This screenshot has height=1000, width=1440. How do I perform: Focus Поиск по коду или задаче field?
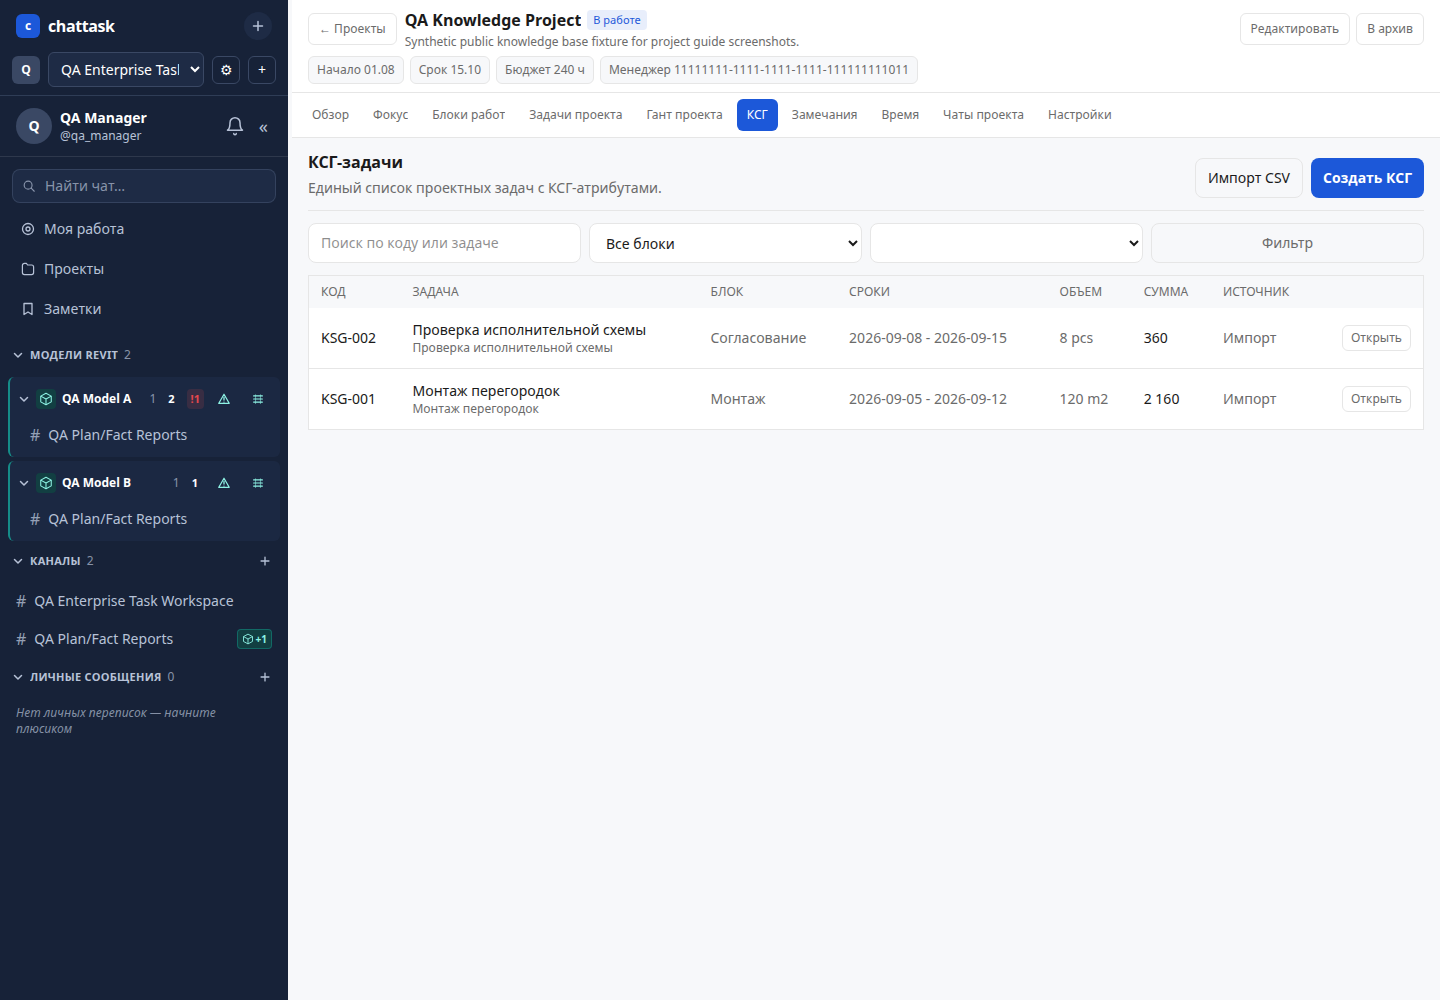[x=444, y=243]
